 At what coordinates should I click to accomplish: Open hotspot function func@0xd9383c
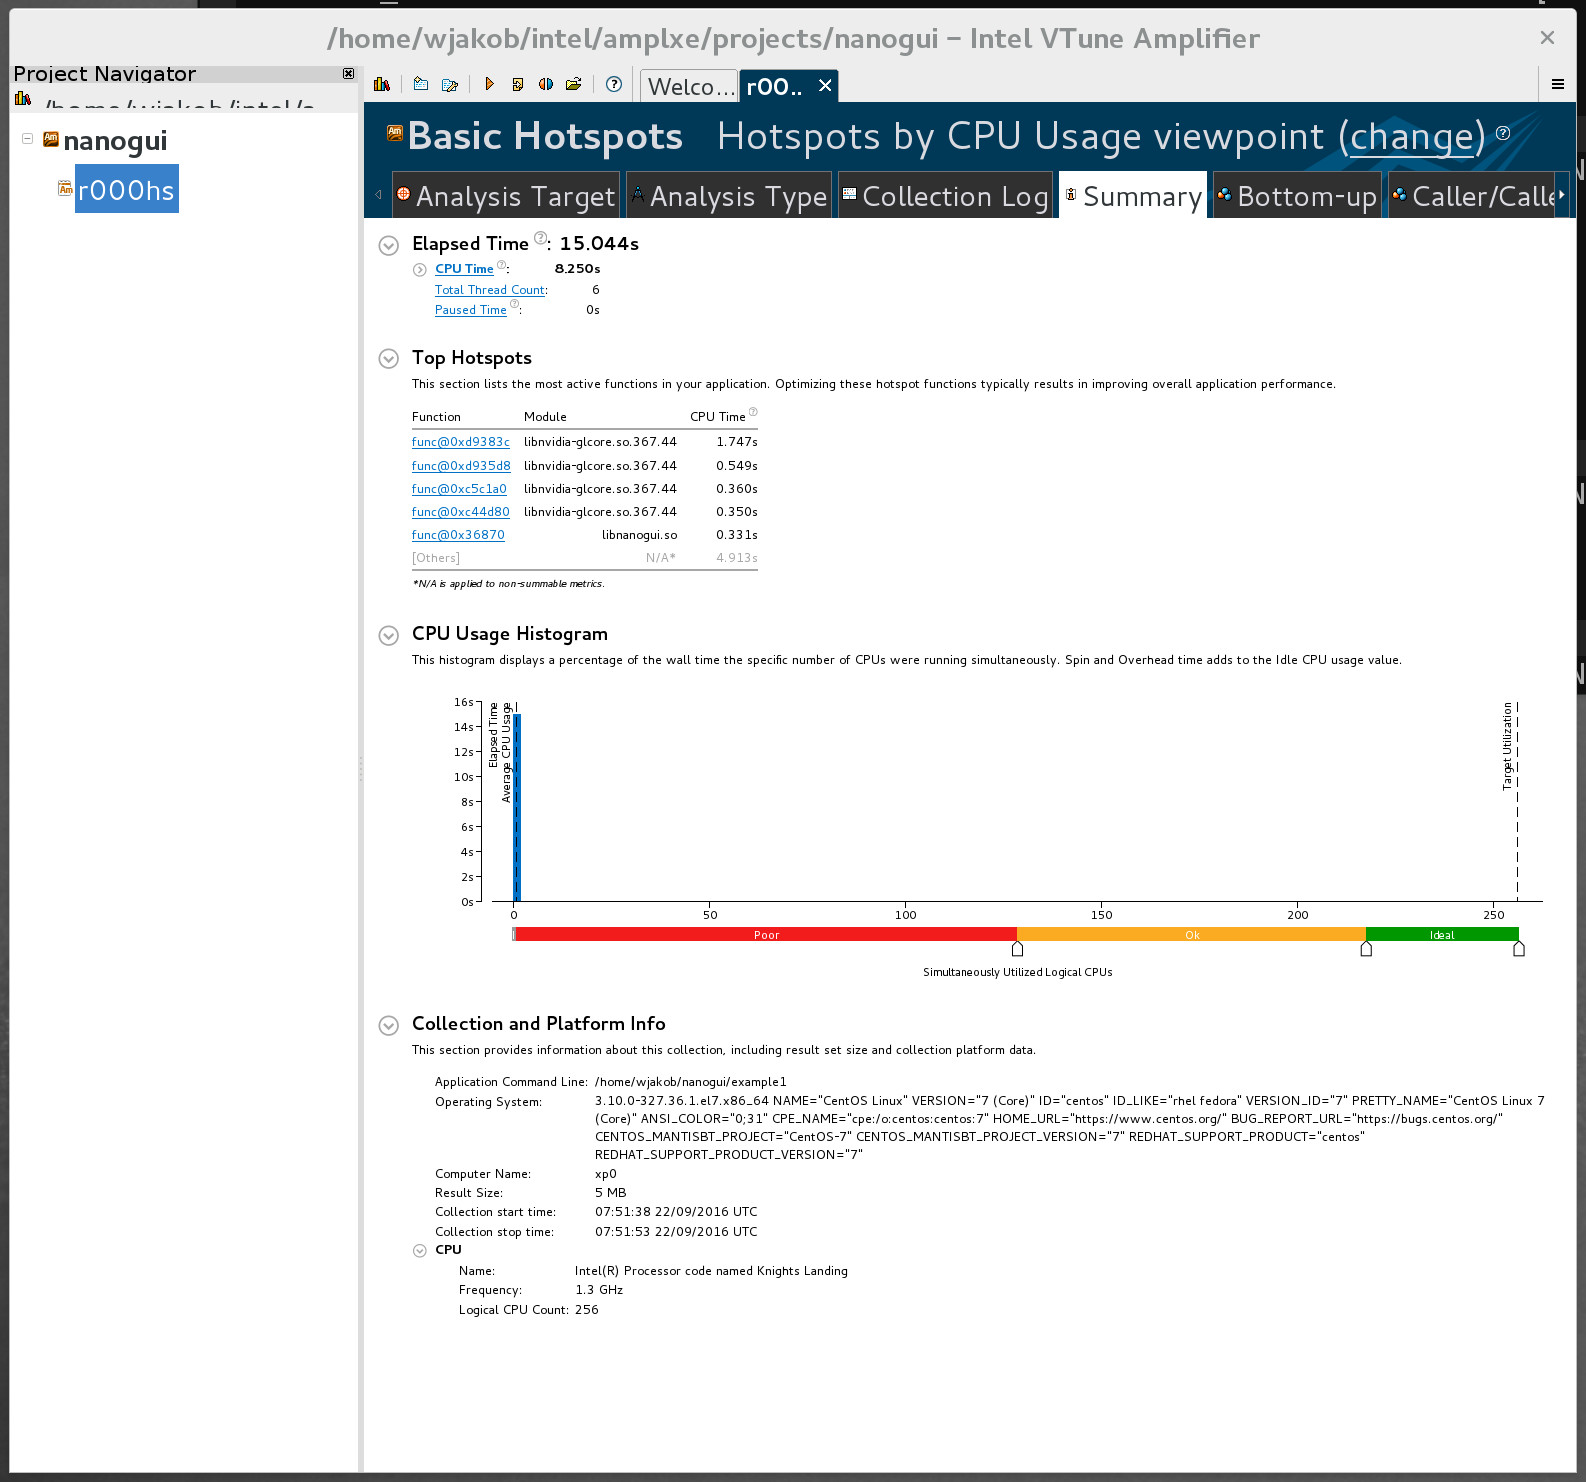tap(461, 442)
